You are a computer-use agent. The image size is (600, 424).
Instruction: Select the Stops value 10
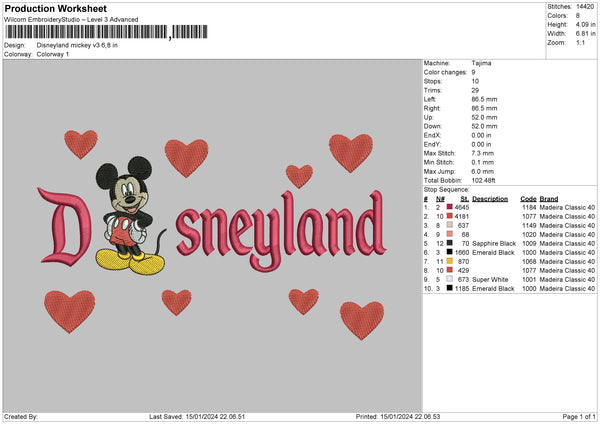point(475,81)
